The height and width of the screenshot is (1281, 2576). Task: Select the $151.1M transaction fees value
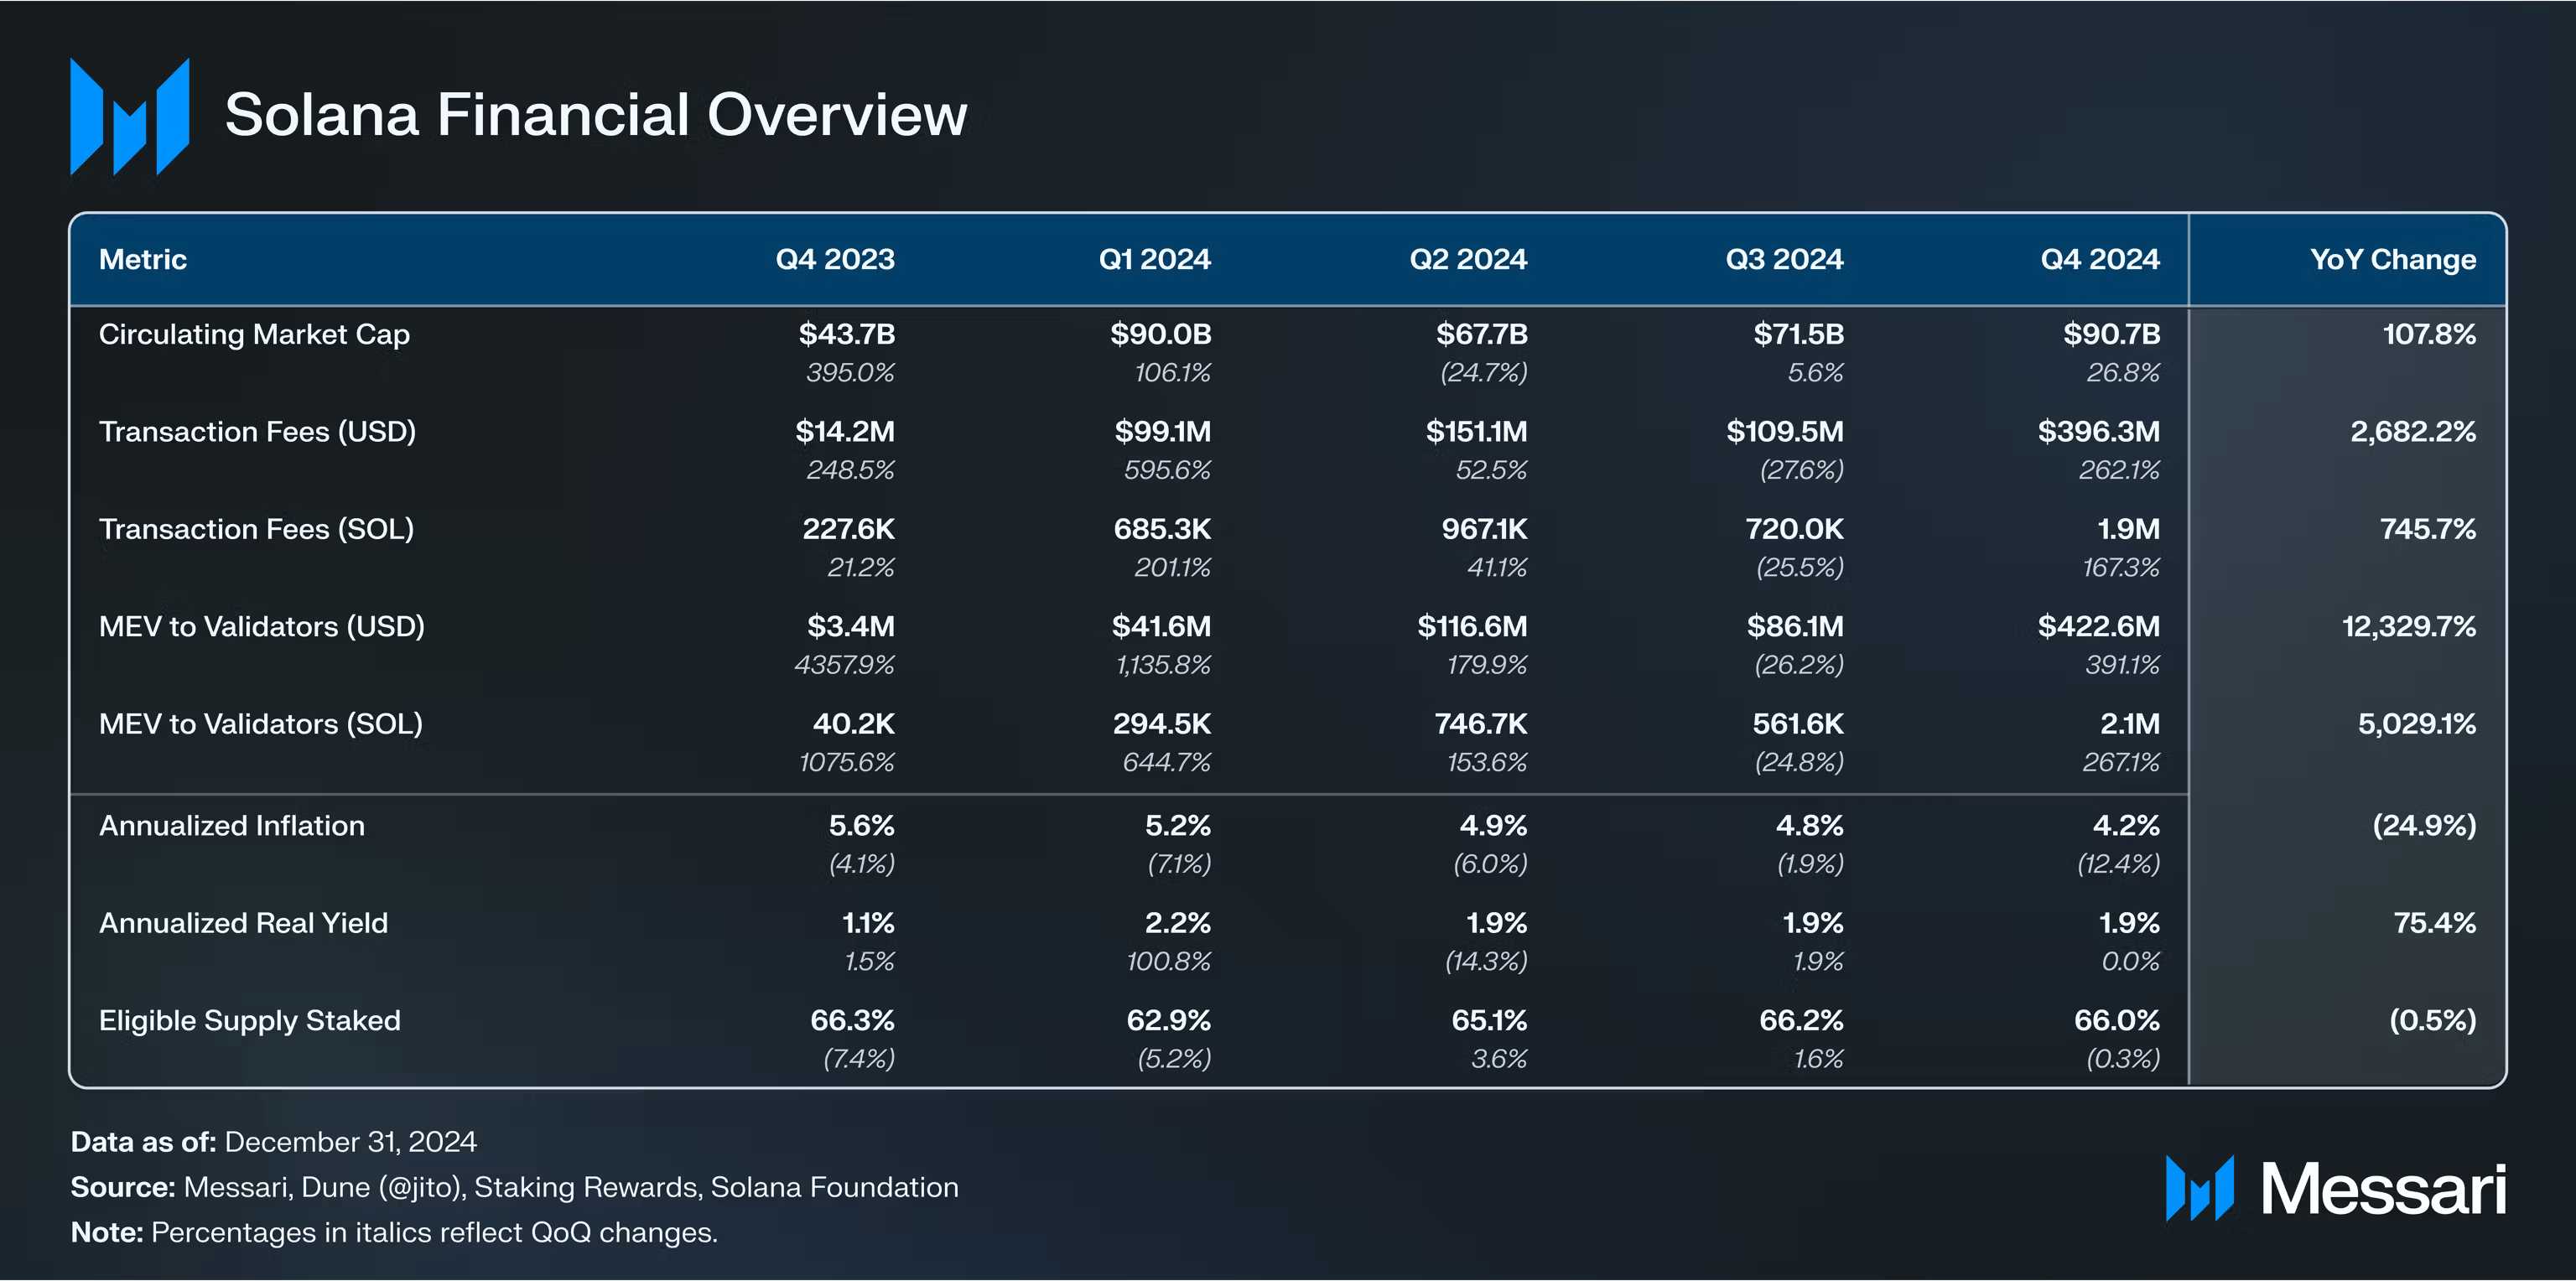[1476, 432]
